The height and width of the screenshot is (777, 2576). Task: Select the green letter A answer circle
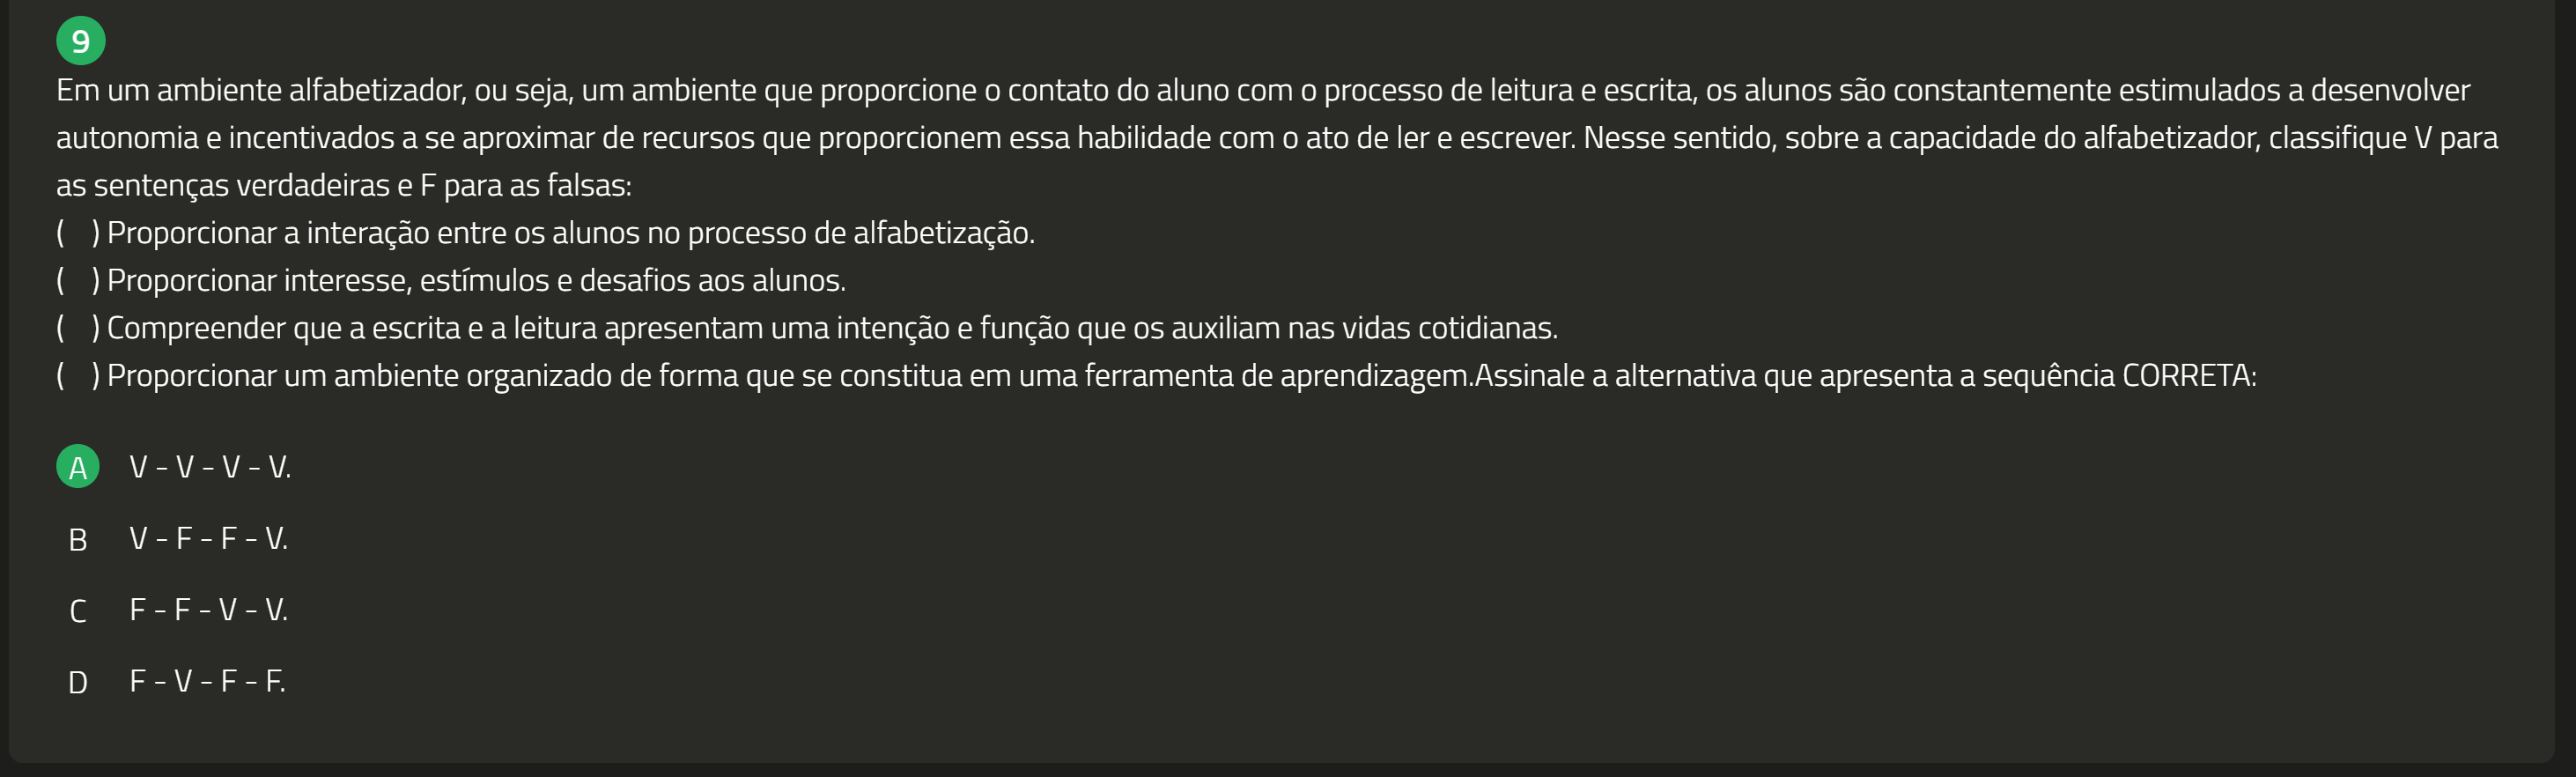coord(78,467)
